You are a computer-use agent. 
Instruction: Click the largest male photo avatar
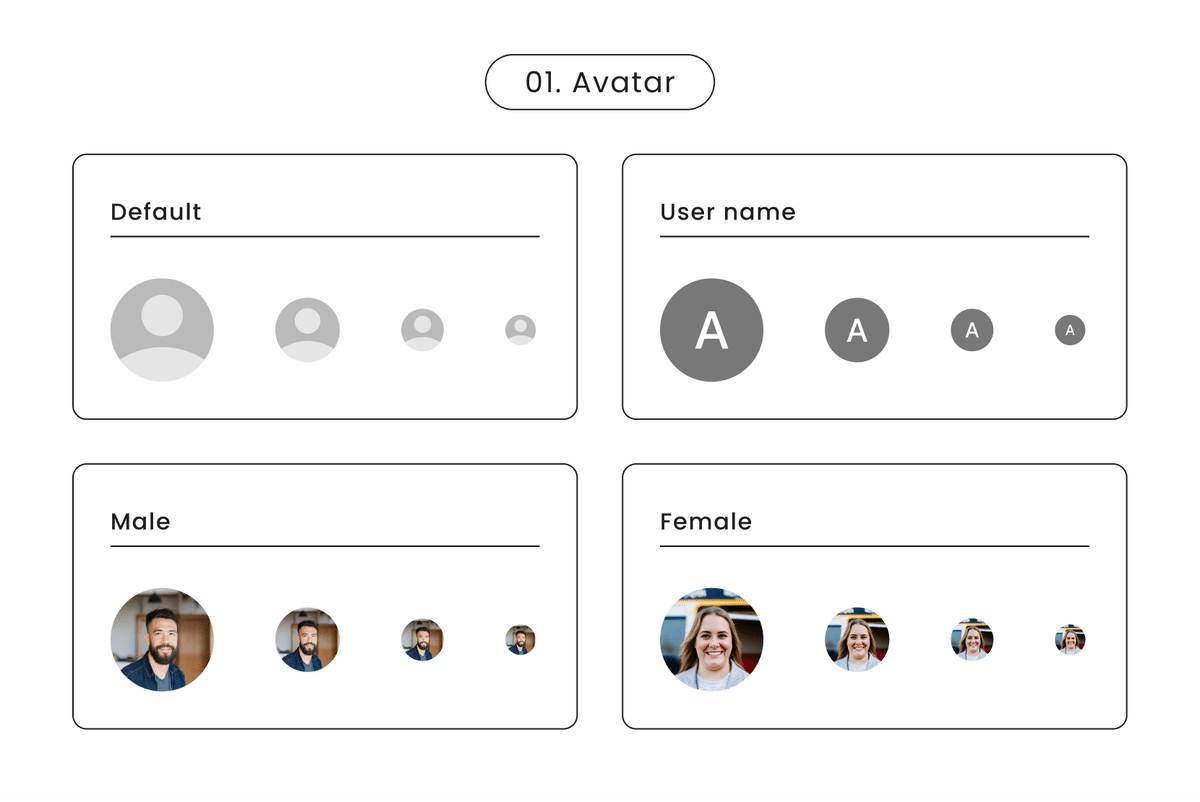(162, 640)
